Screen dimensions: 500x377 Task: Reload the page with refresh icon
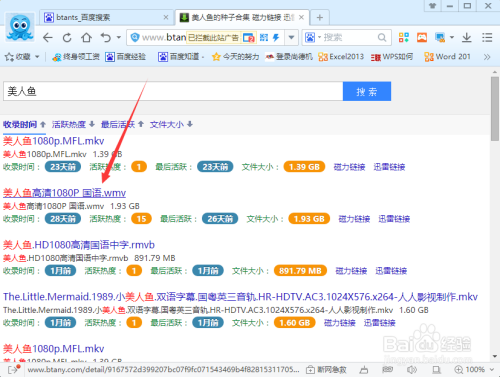click(x=67, y=37)
